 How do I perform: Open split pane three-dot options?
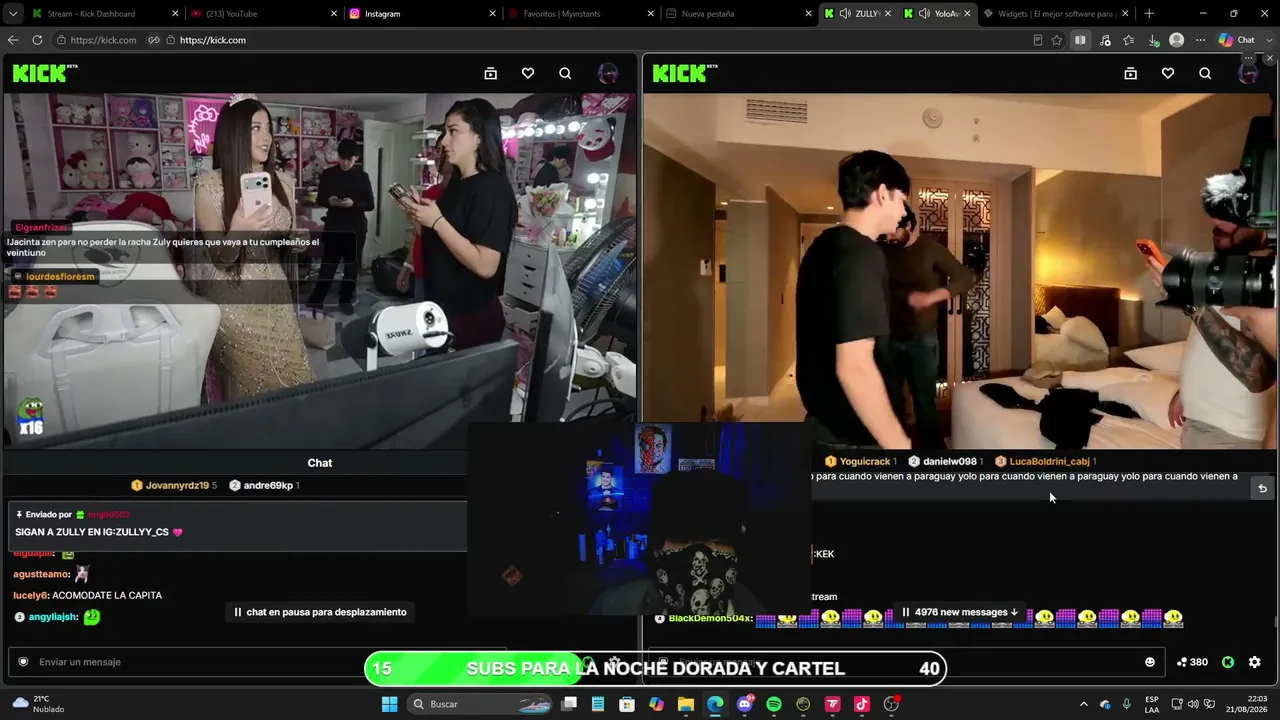point(1249,59)
